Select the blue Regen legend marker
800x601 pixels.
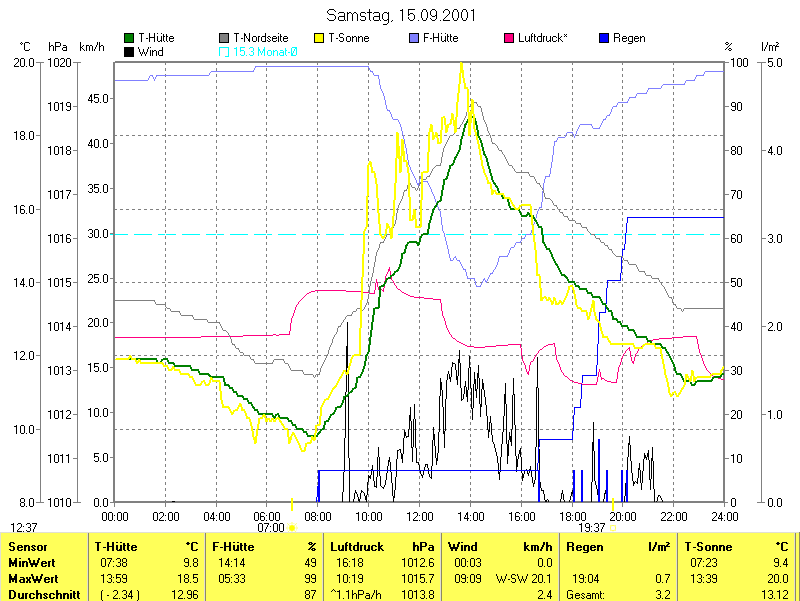tap(604, 38)
